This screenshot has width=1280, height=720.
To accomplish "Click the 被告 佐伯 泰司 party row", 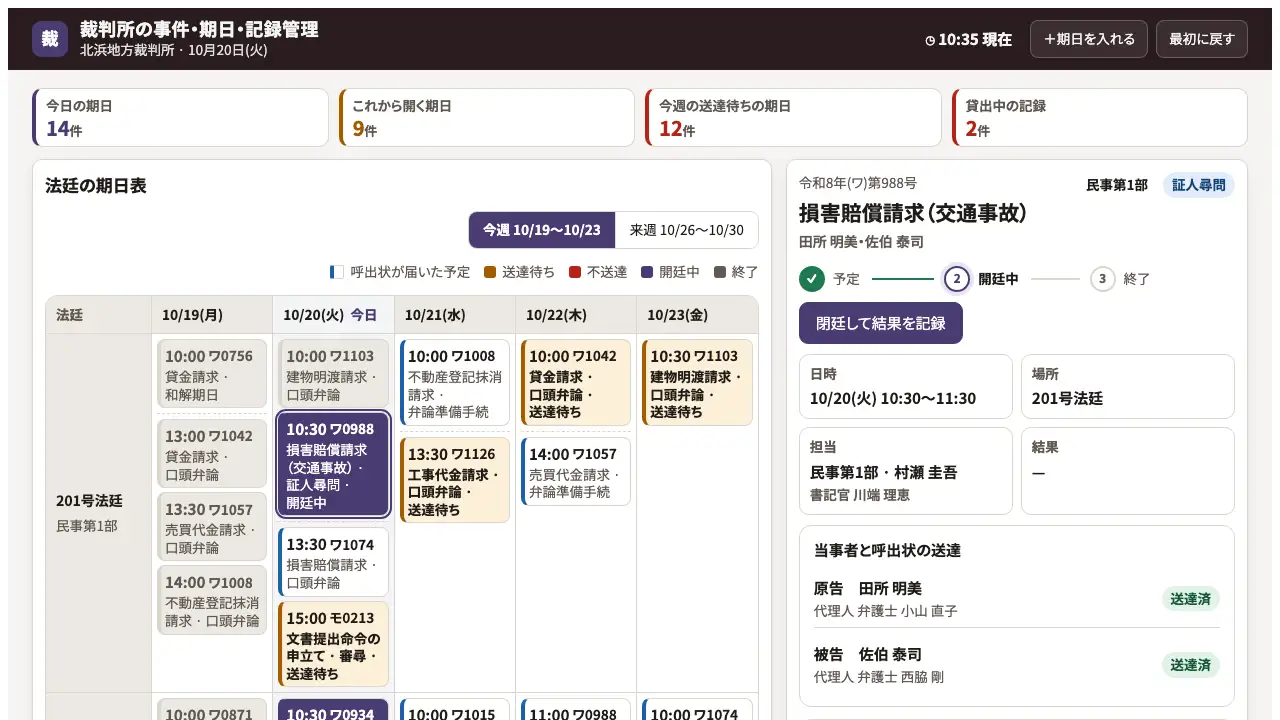I will click(x=1017, y=665).
